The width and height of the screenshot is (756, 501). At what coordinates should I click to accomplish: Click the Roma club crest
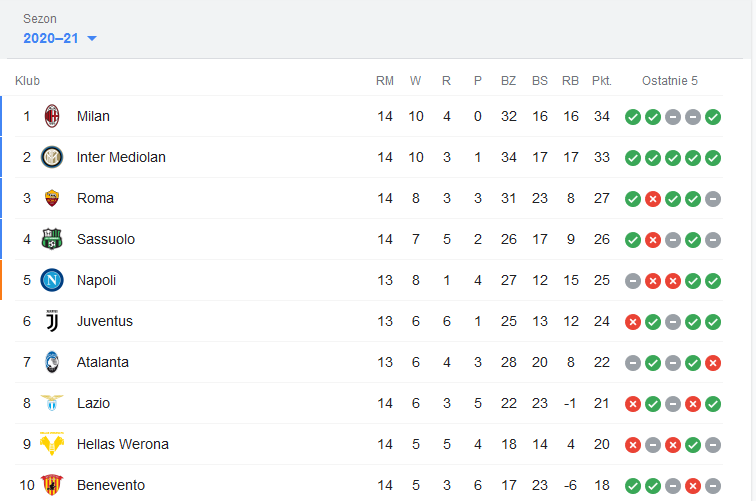52,198
